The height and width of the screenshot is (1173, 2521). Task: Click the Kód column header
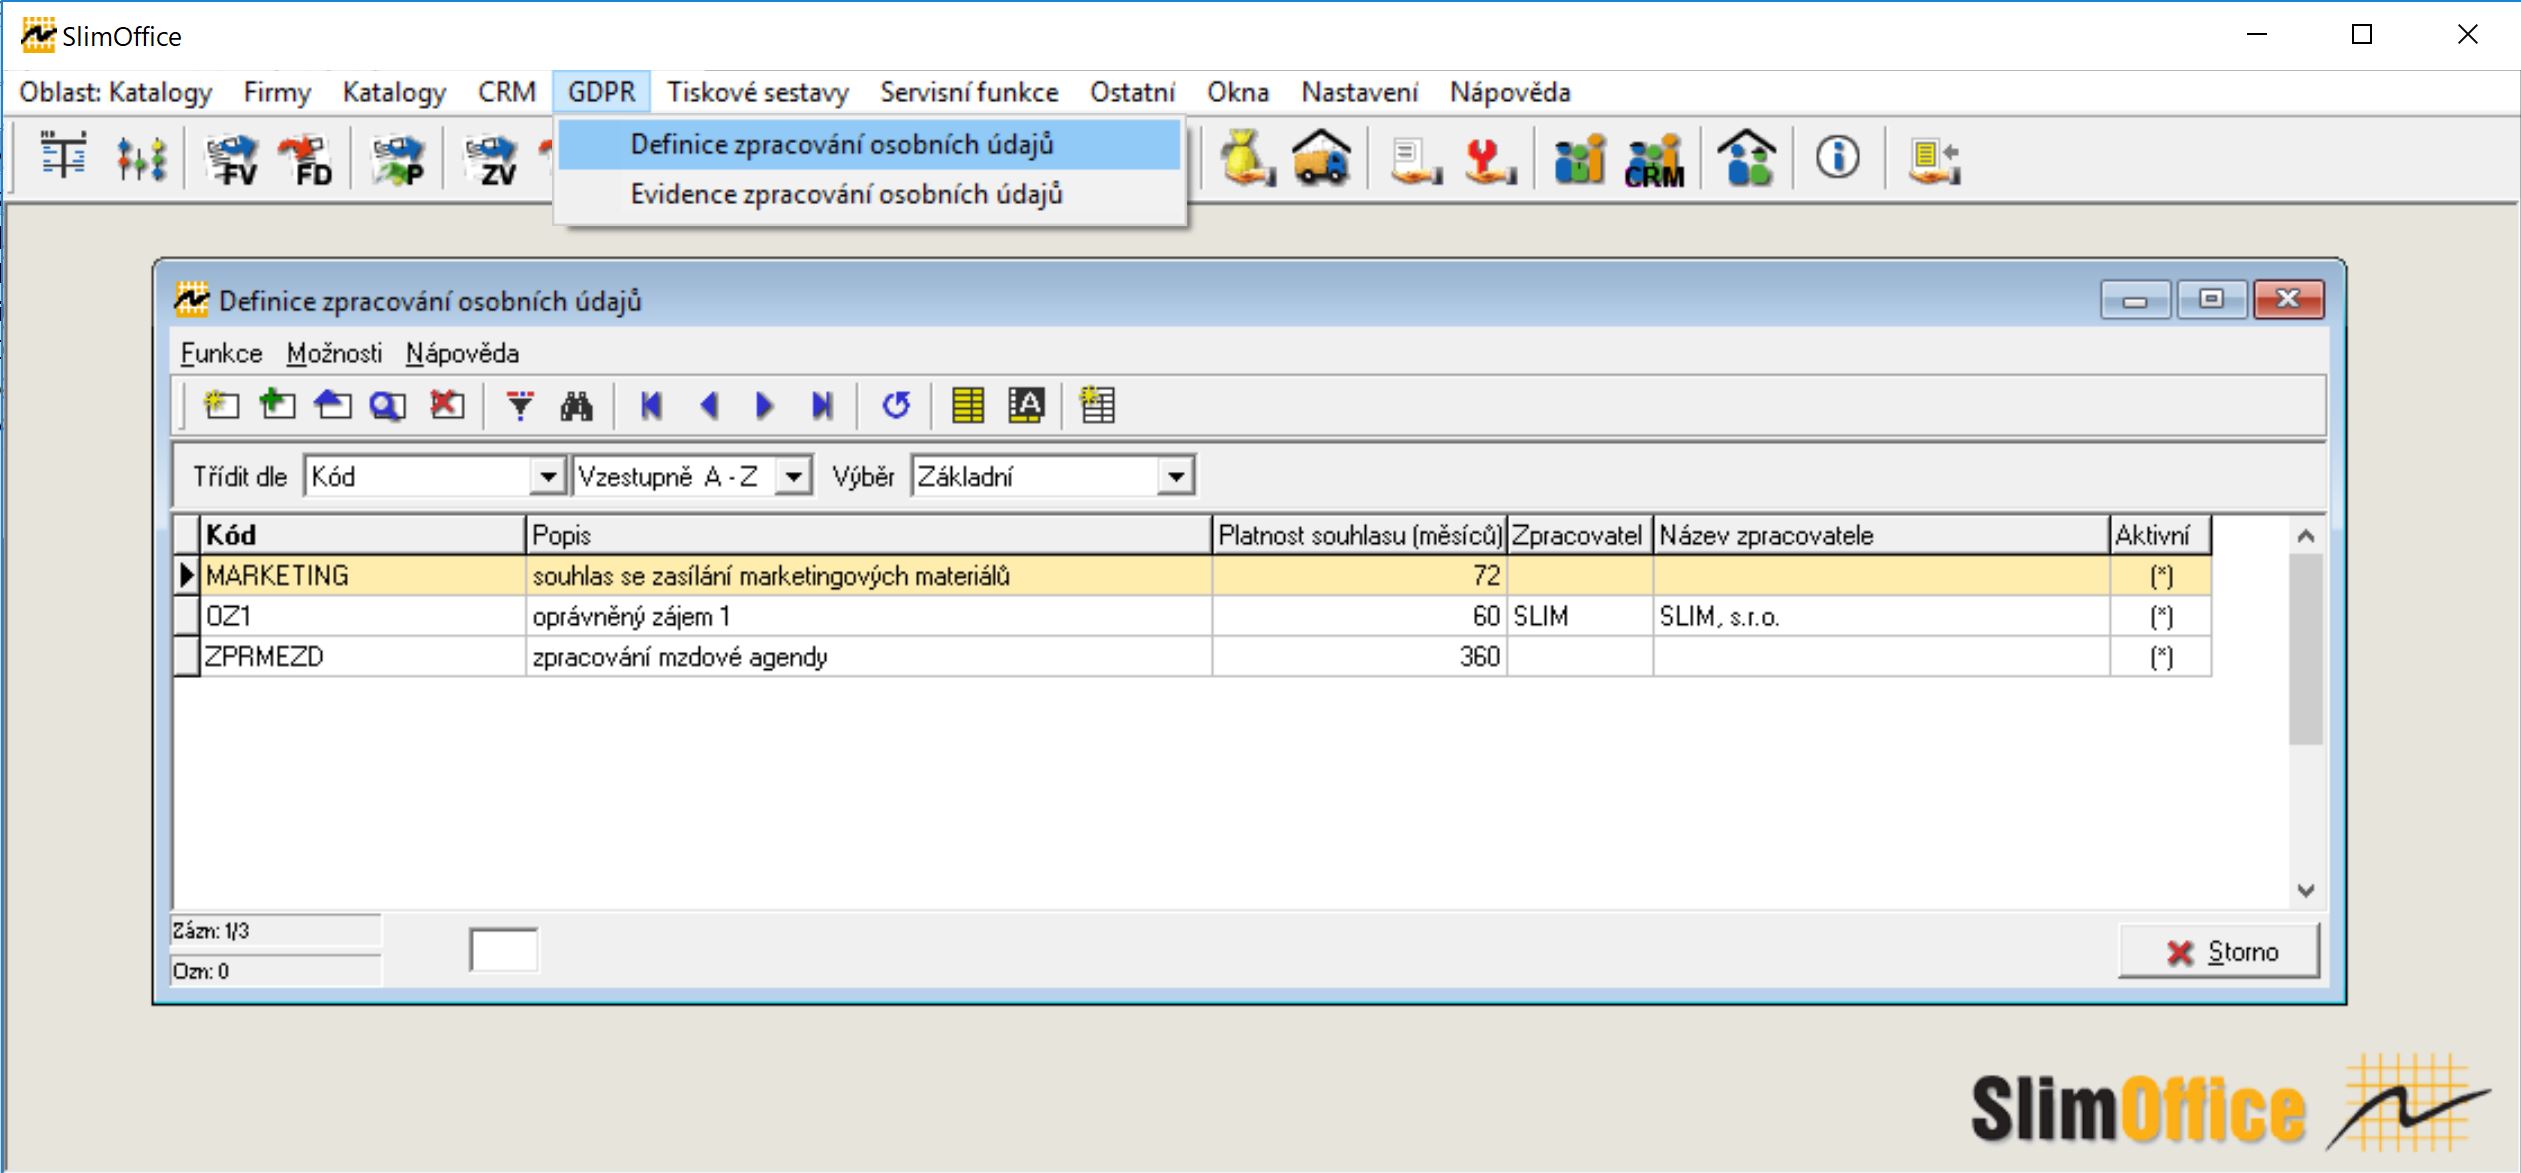[363, 535]
